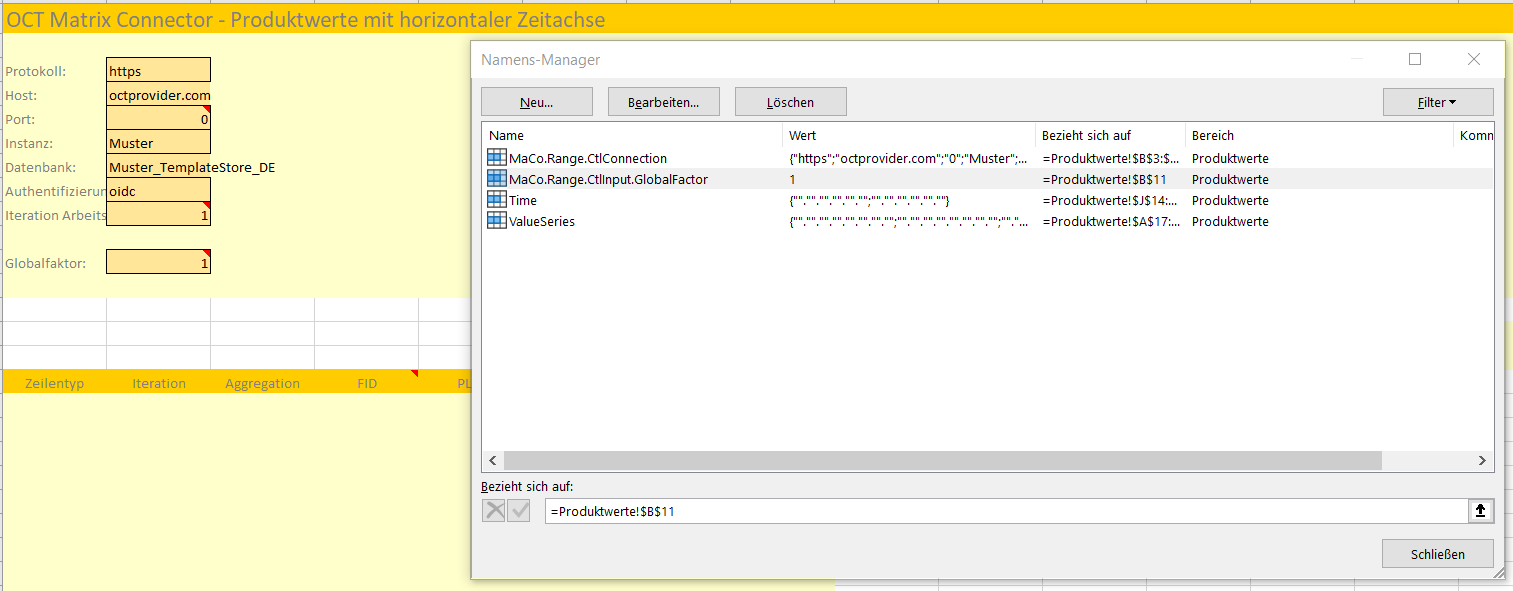Click the horizontal scrollbar right arrow
Image resolution: width=1513 pixels, height=591 pixels.
pos(1483,460)
